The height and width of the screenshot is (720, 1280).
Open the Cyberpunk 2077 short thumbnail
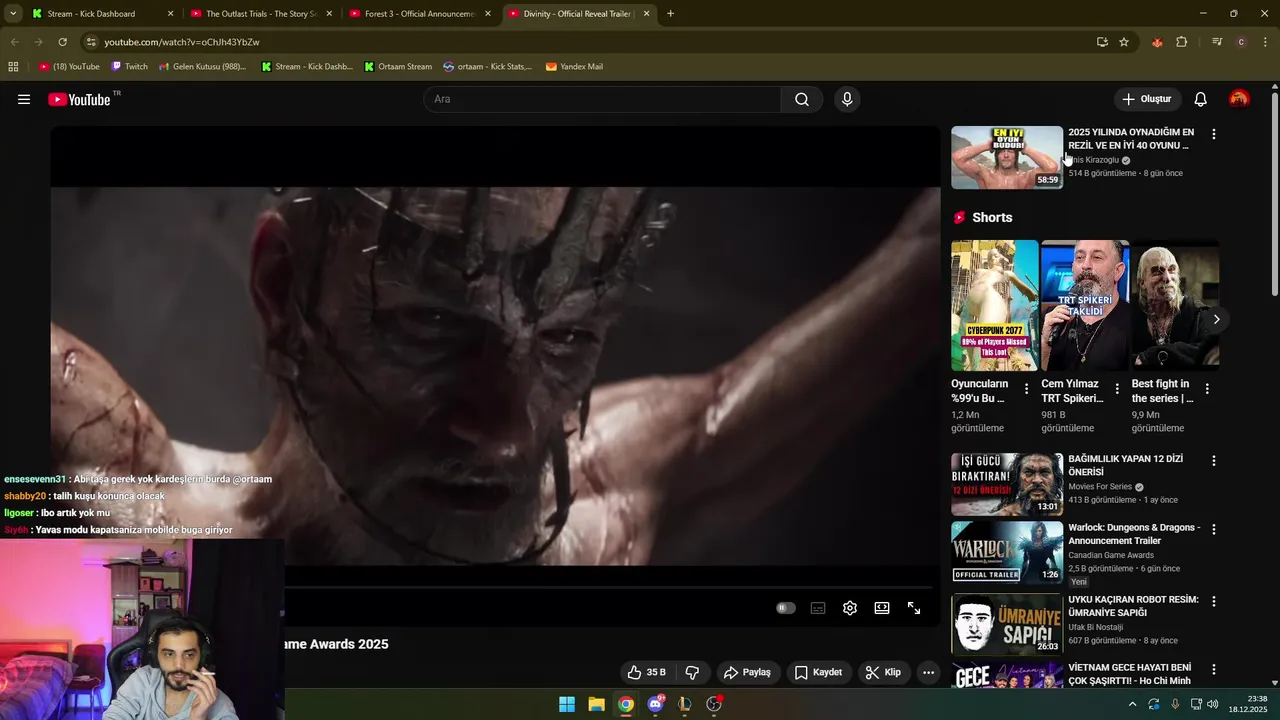click(995, 305)
